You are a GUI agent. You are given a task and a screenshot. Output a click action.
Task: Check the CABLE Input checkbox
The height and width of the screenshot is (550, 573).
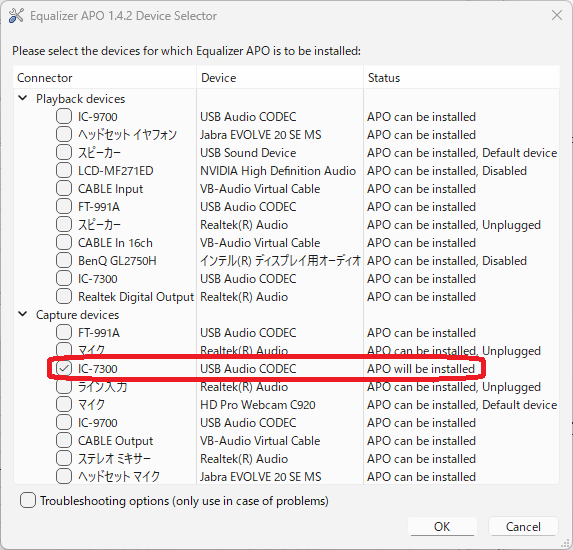pos(64,189)
